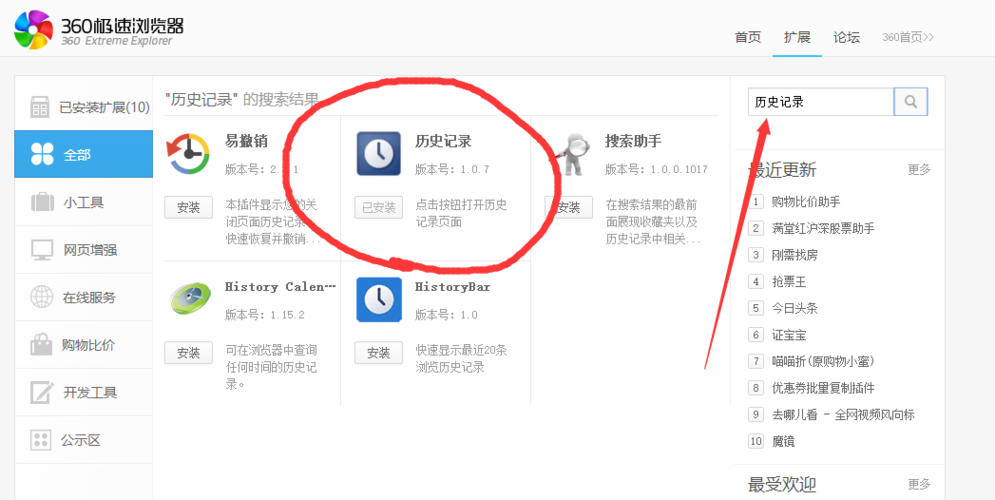
Task: Click the 易撤销 extension icon
Action: [188, 154]
